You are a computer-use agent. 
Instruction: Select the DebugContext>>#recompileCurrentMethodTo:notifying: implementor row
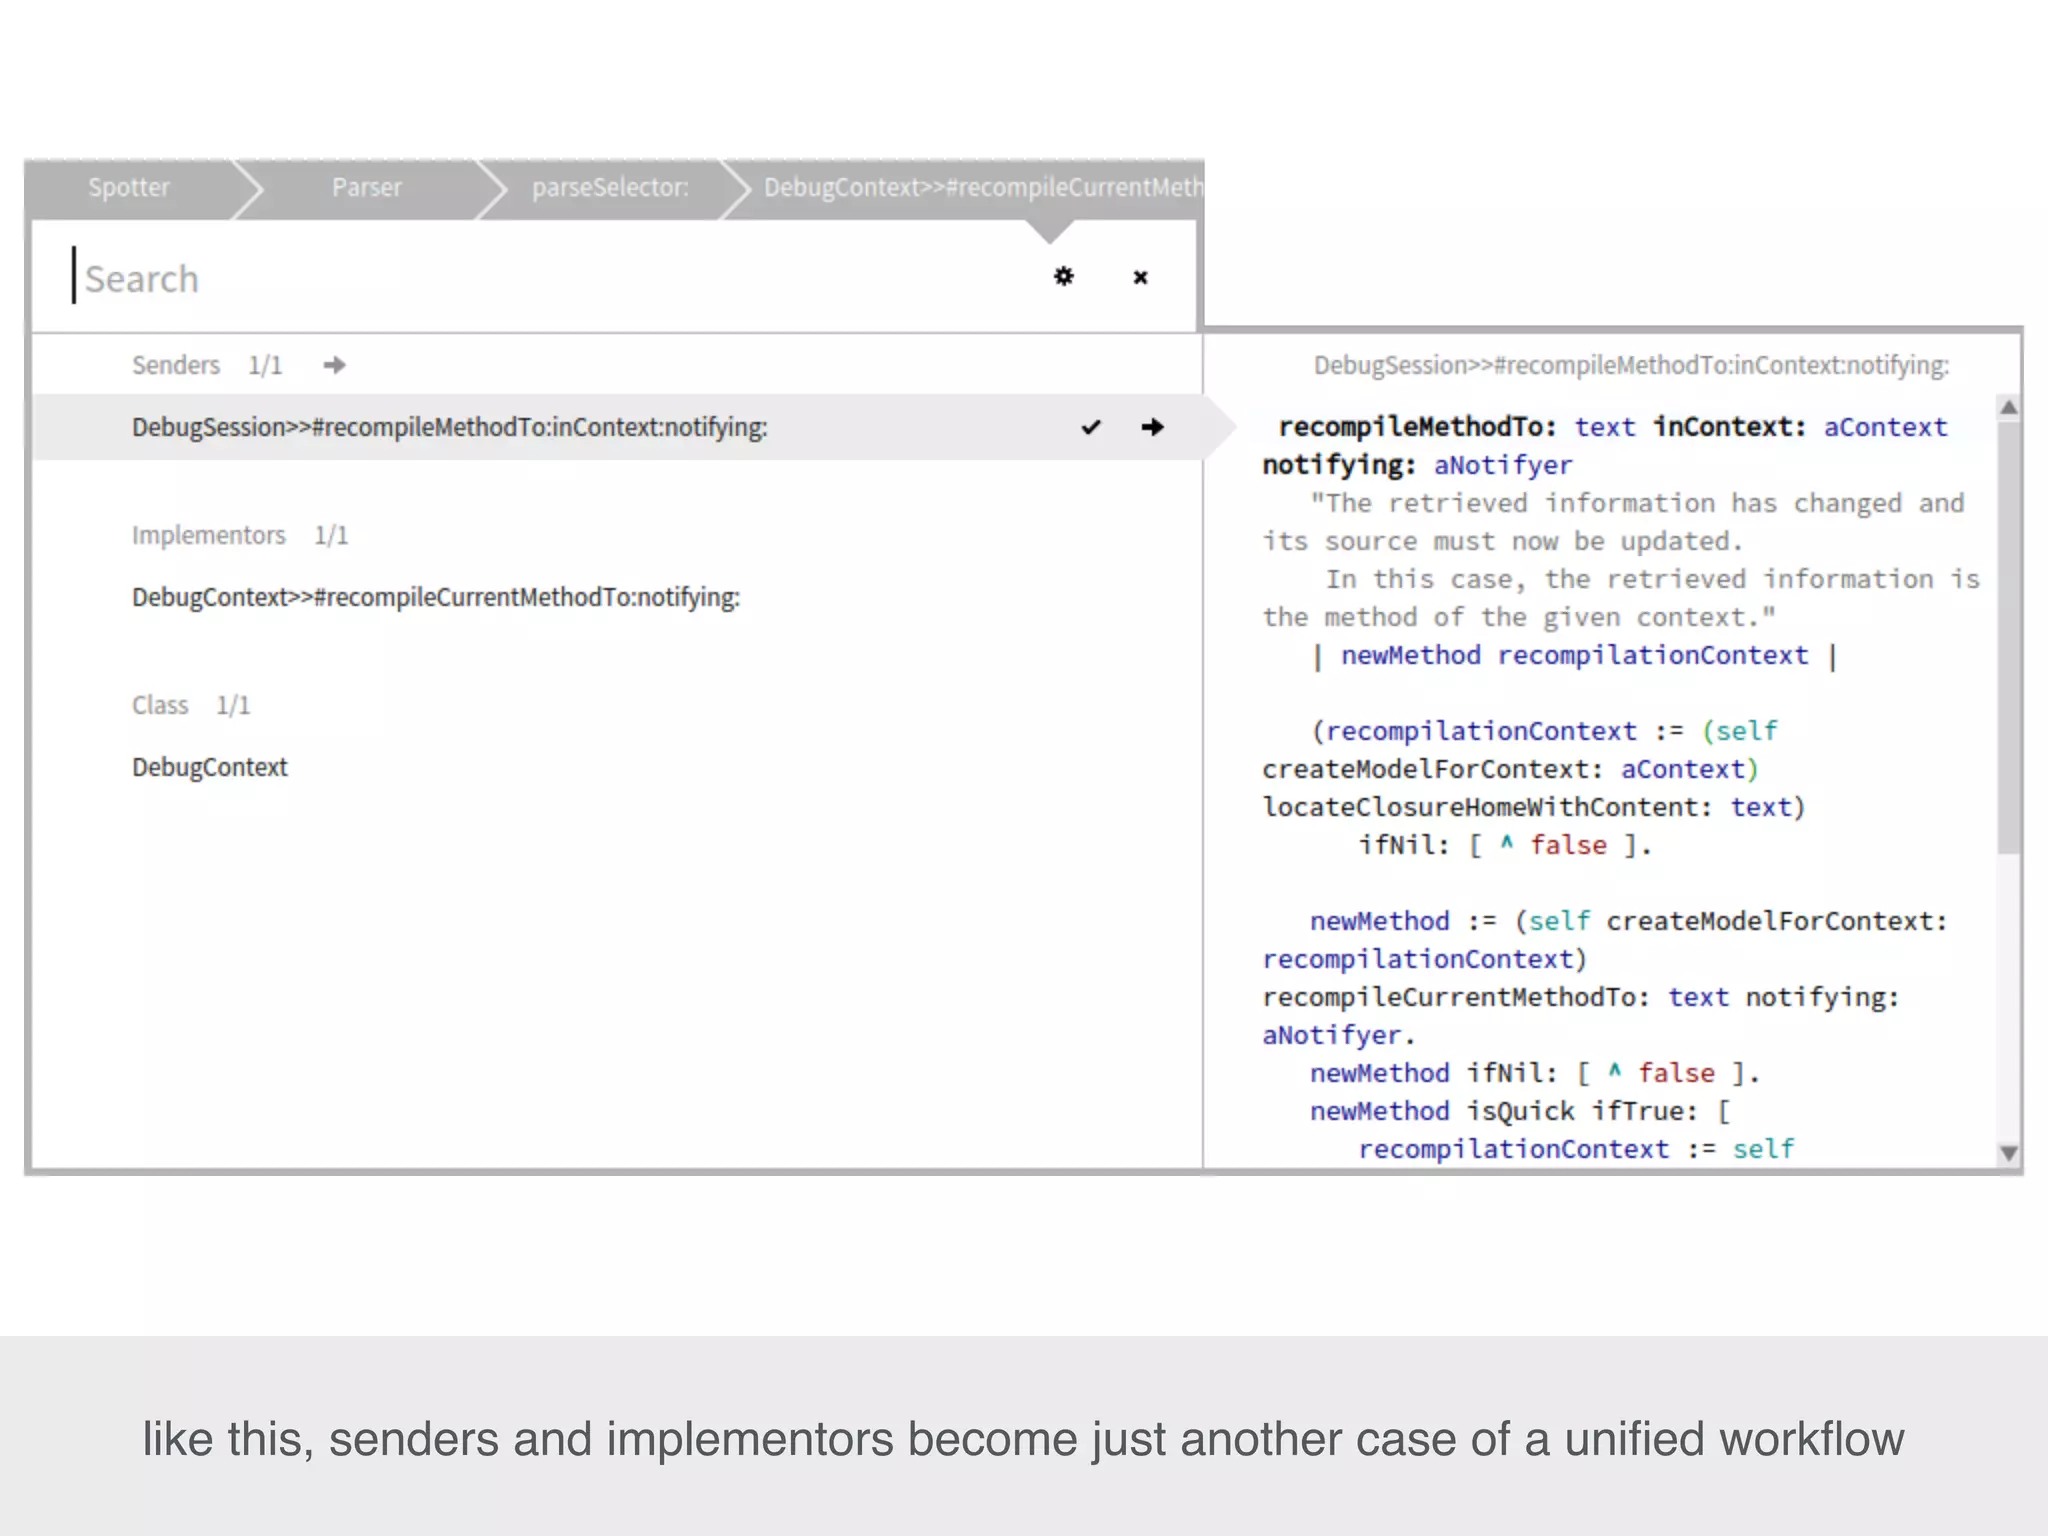point(616,597)
